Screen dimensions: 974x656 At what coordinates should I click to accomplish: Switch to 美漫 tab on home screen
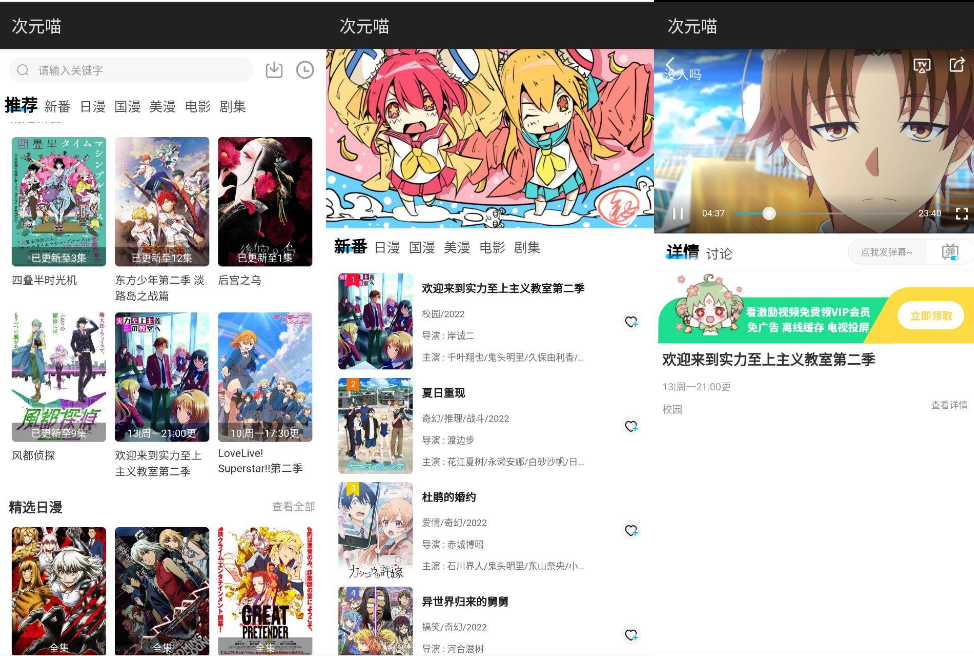pos(162,107)
